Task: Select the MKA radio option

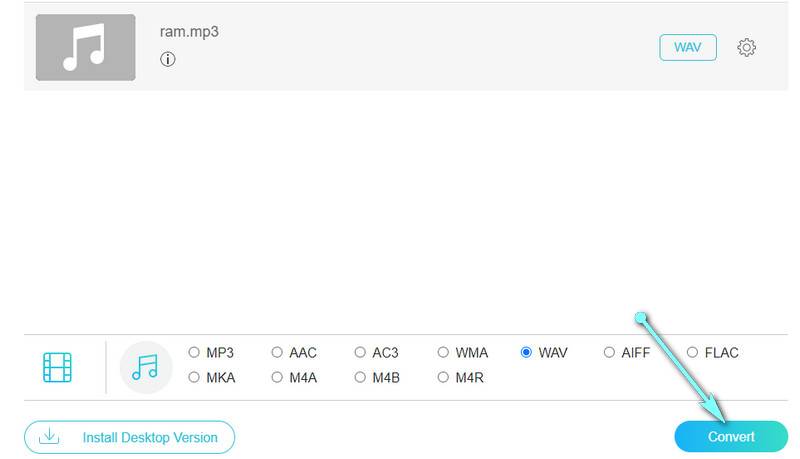Action: (194, 377)
